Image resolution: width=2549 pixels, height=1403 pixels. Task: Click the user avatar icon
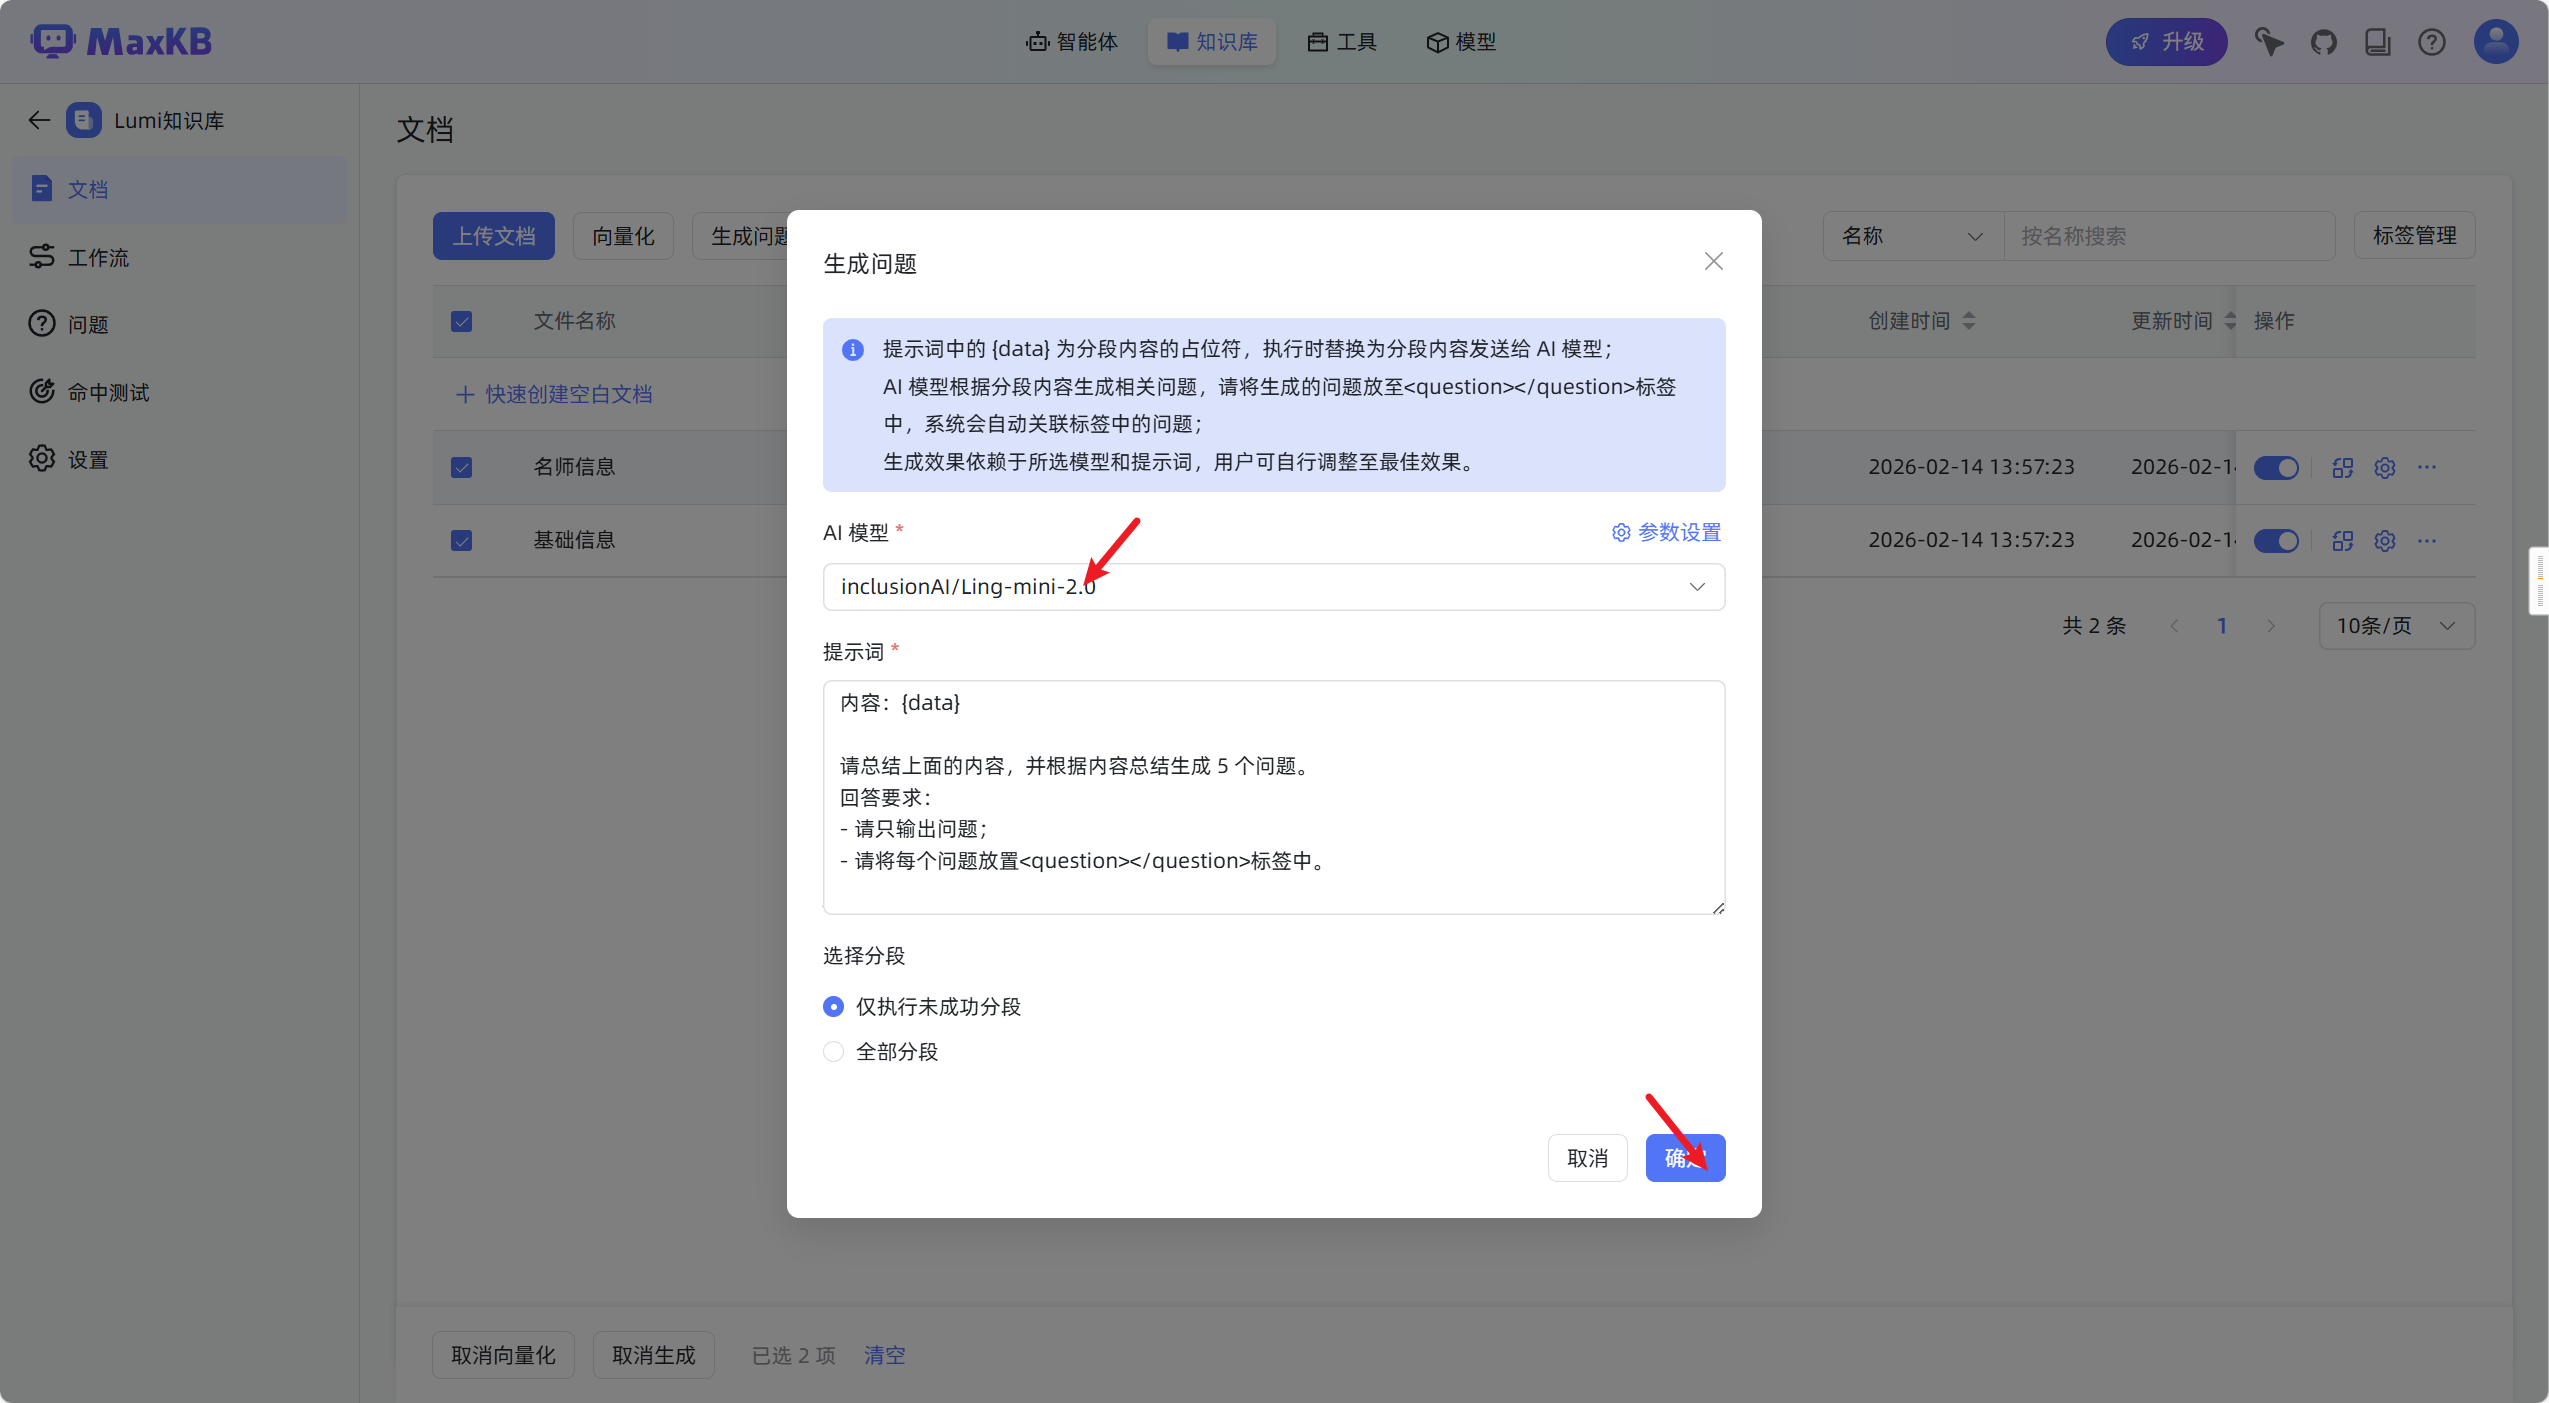(x=2495, y=42)
